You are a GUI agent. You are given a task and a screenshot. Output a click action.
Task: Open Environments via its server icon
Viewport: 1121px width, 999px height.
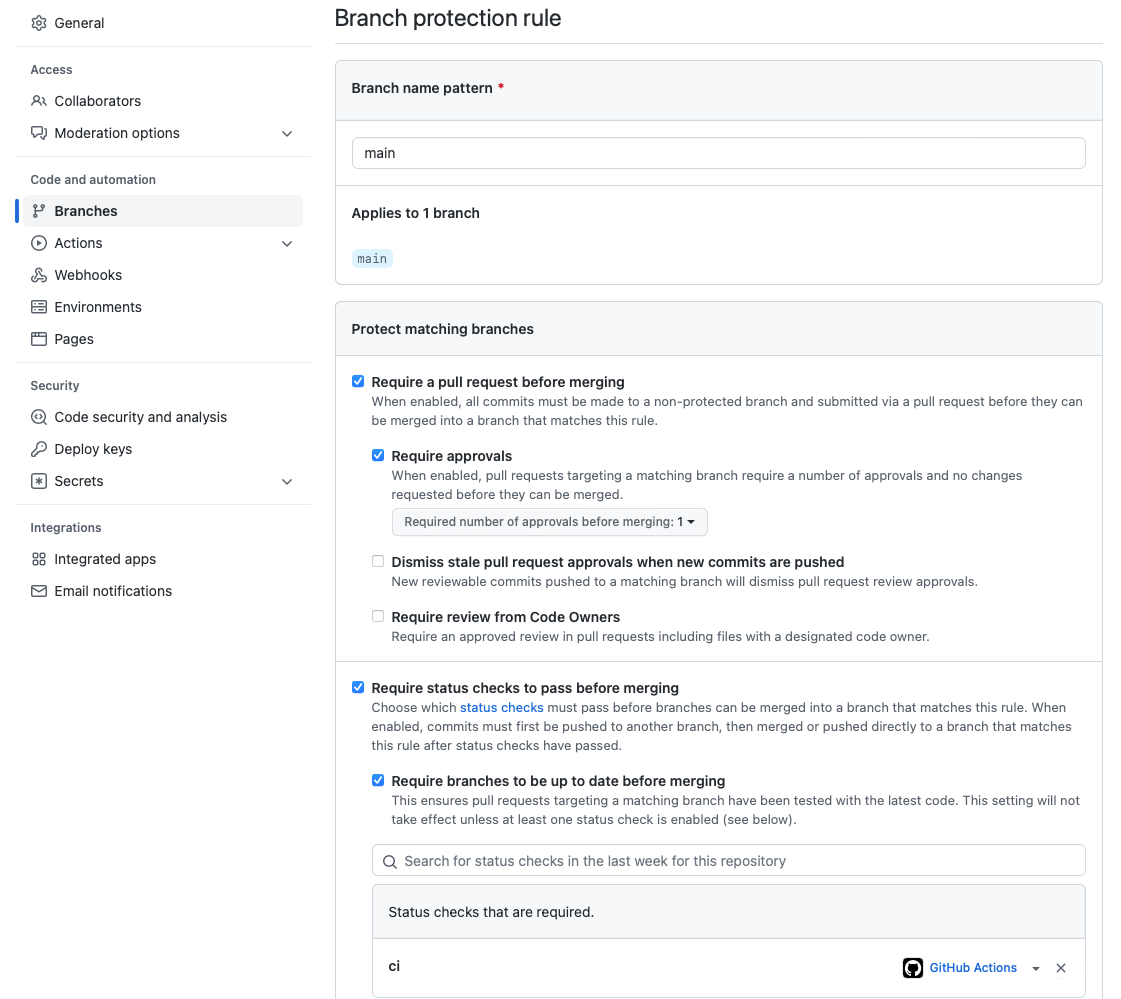point(38,307)
